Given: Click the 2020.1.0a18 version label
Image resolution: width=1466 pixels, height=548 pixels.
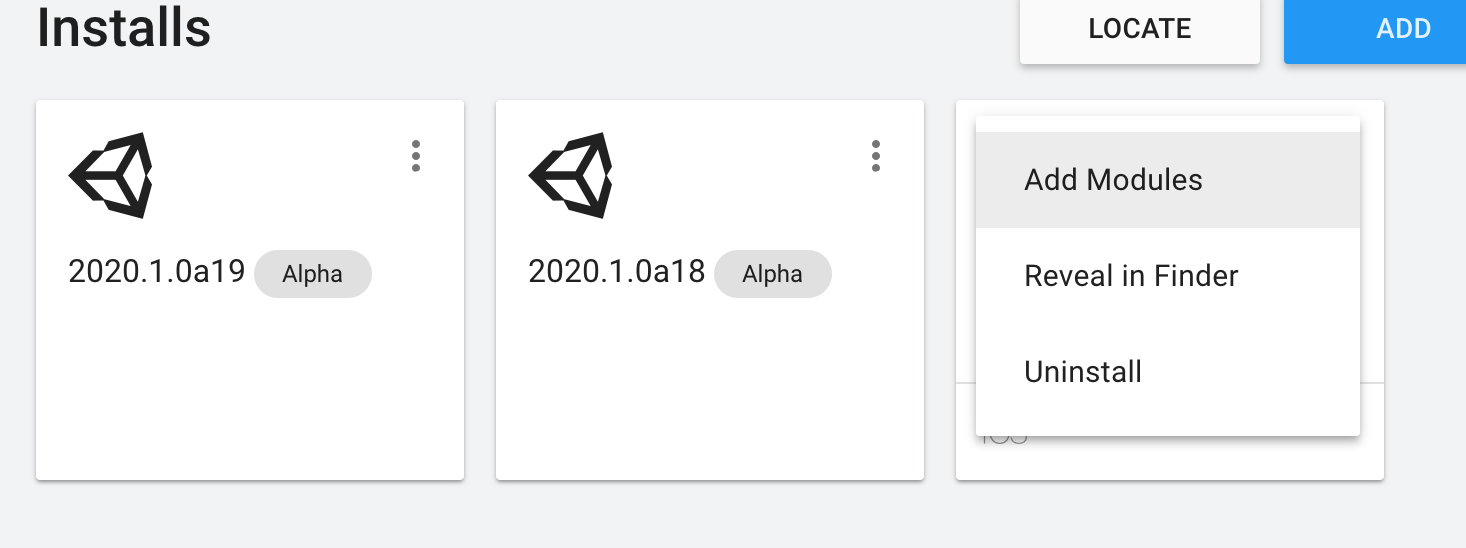Looking at the screenshot, I should point(617,272).
